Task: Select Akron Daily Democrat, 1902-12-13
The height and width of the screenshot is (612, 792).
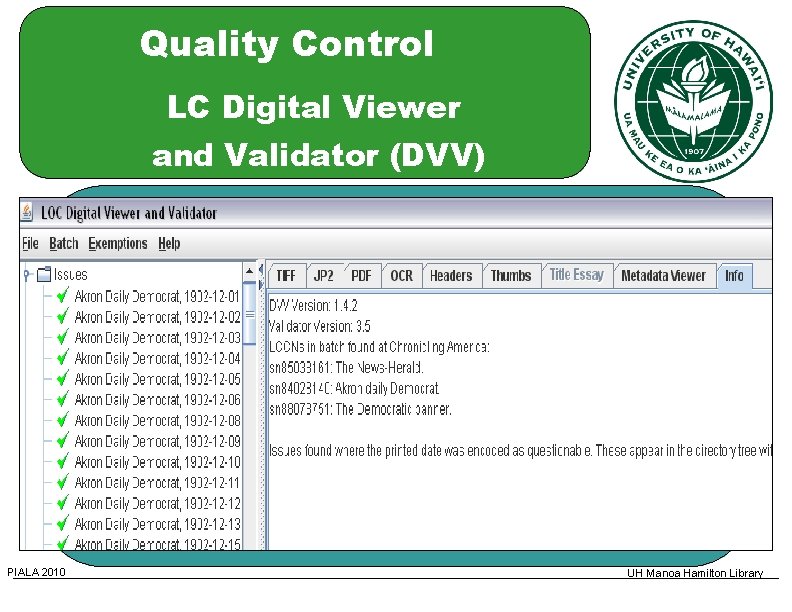Action: (157, 524)
